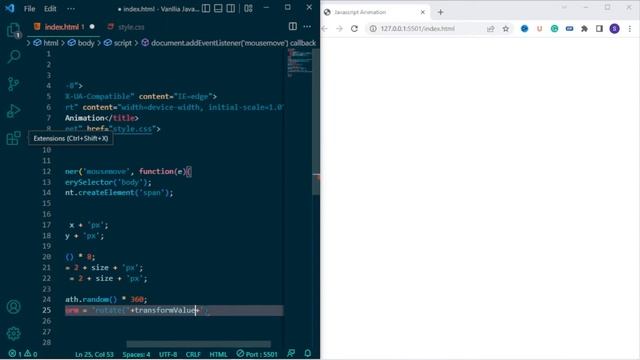Go forward in the browser
Screen dimensions: 640x360
[339, 29]
